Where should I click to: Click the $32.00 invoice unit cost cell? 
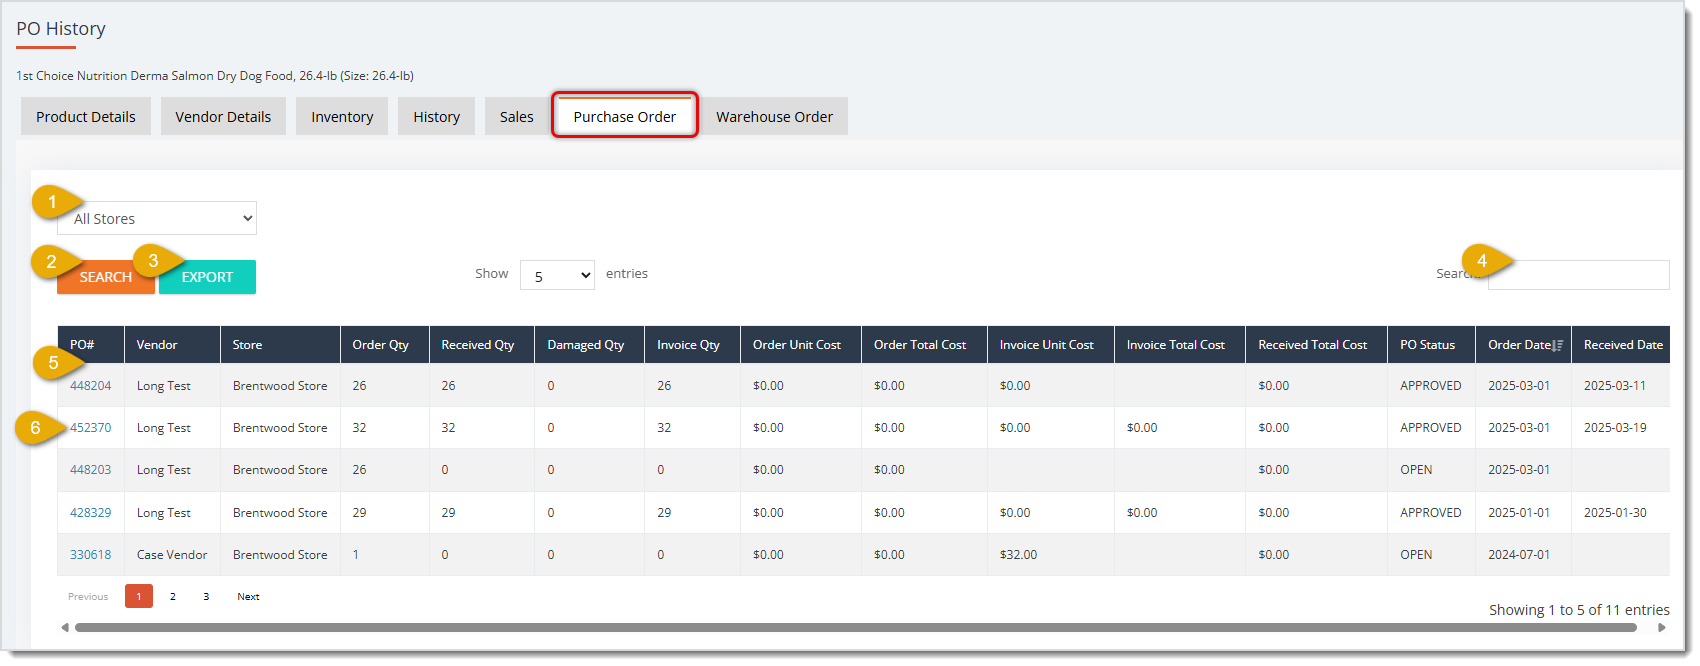[1051, 555]
